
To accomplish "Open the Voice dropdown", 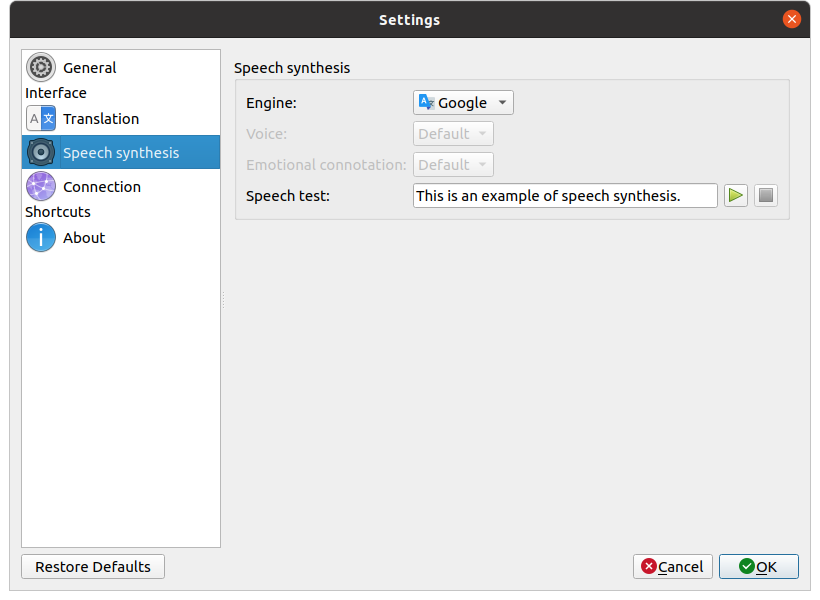I will coord(453,134).
